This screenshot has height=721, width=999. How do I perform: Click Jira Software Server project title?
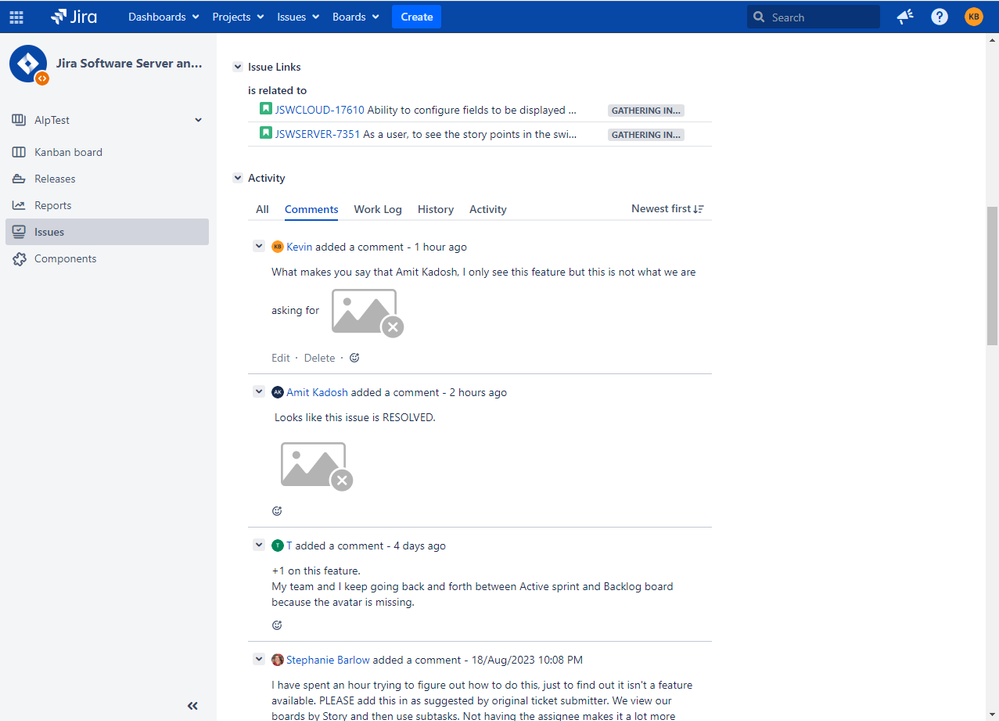click(129, 63)
